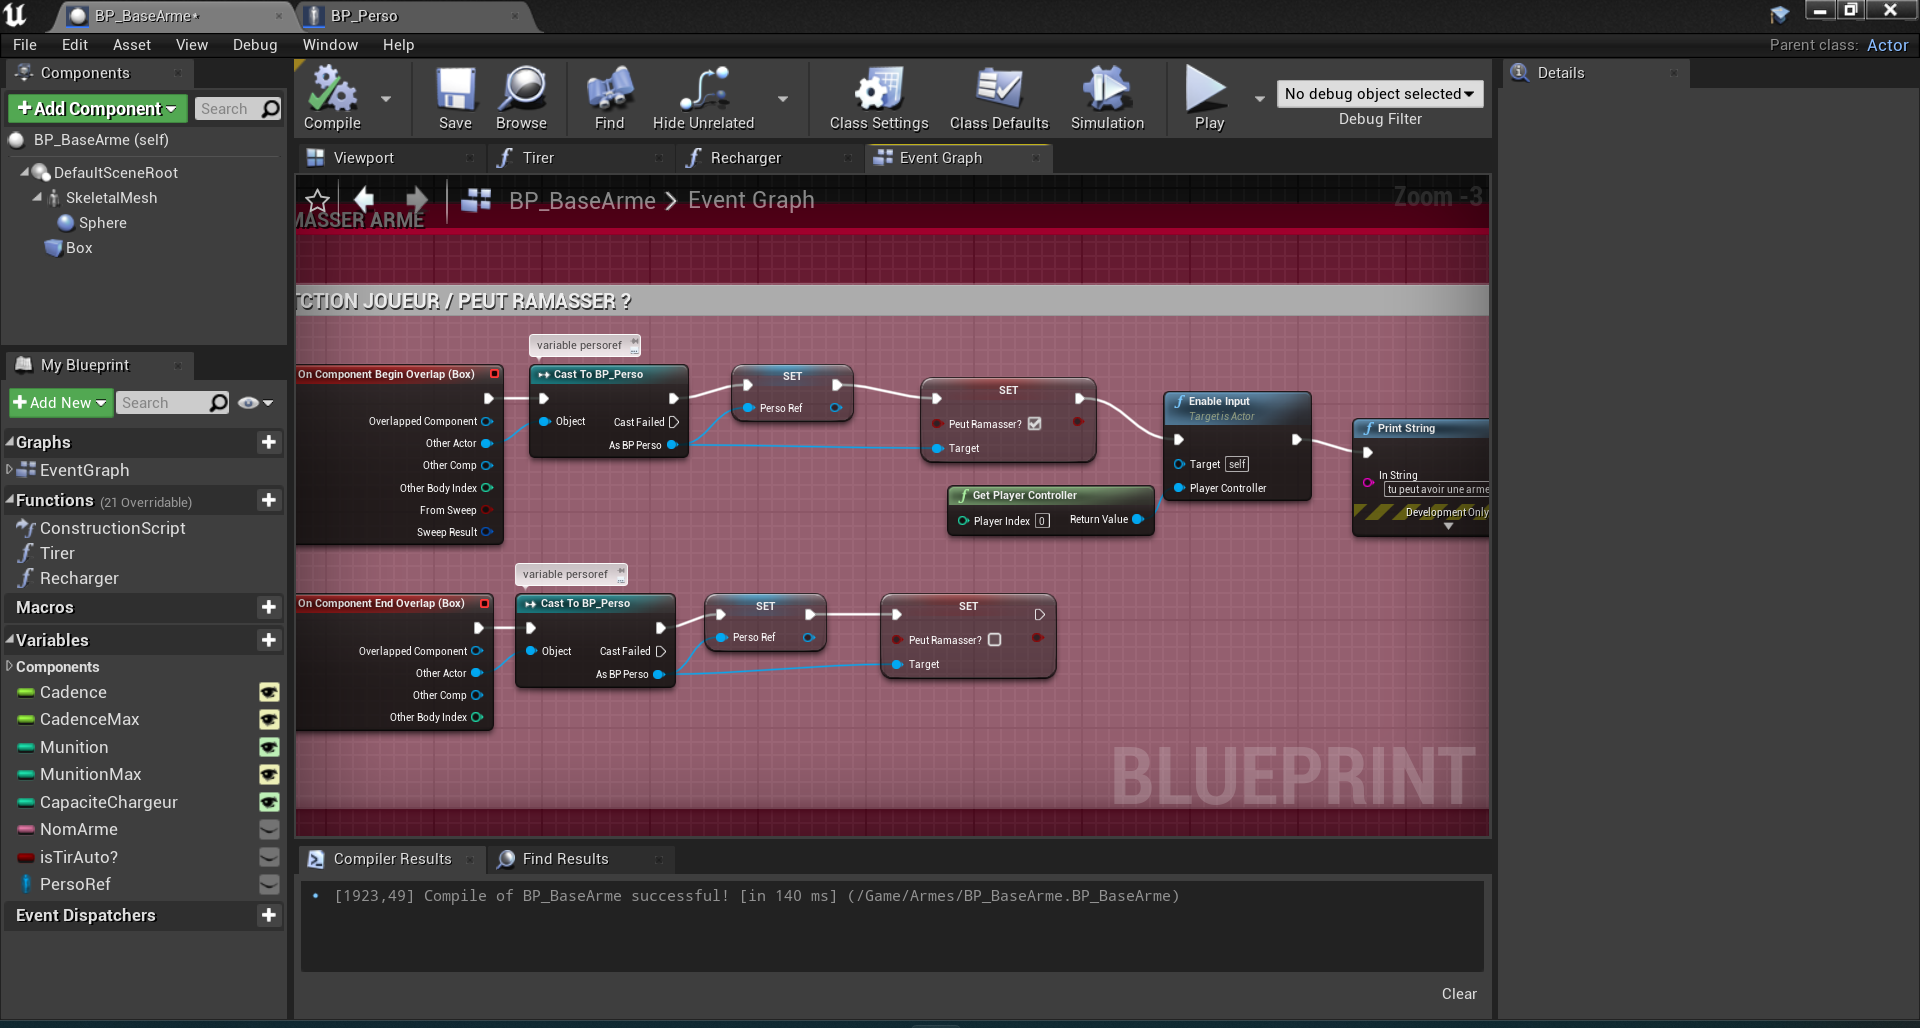Bookmark graph with star icon

click(x=317, y=200)
